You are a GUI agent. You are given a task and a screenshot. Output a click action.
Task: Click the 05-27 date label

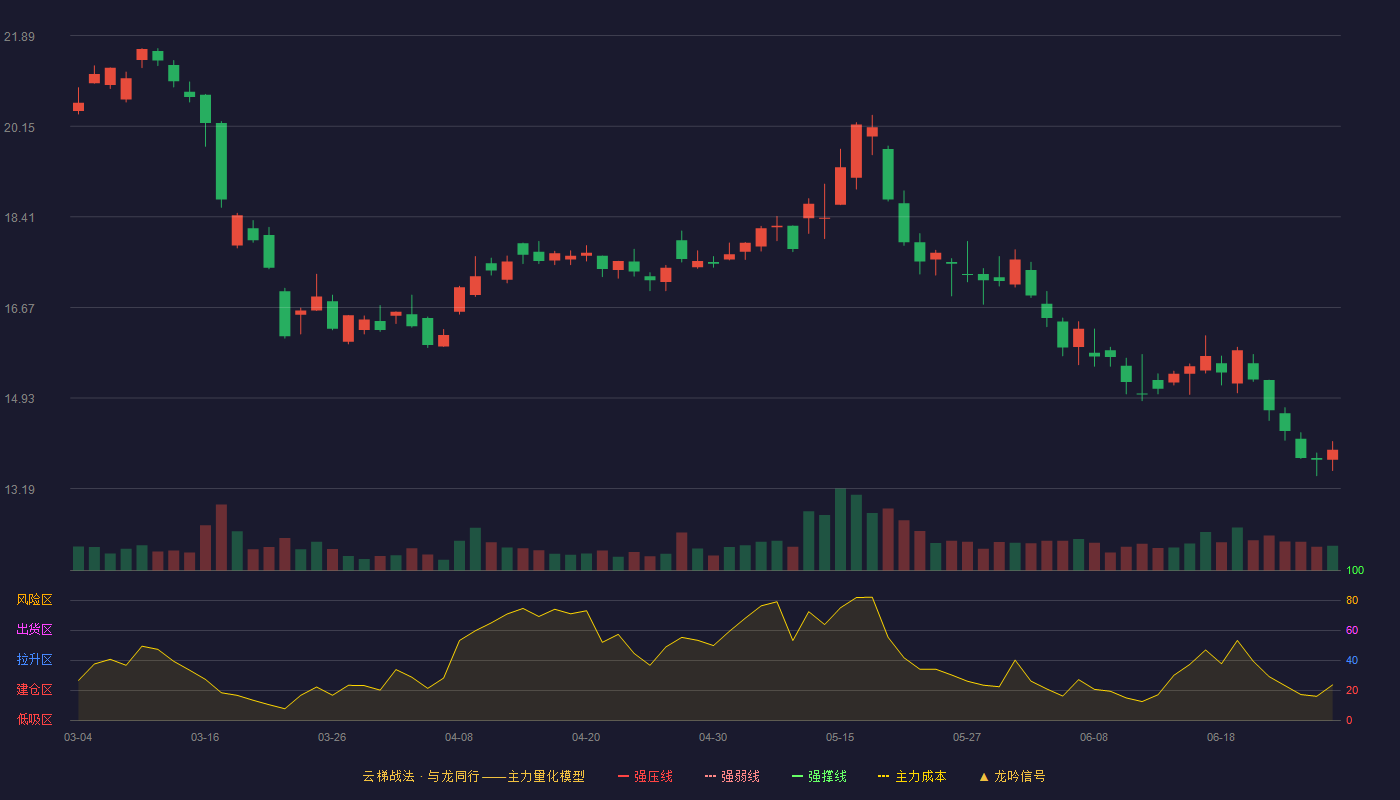(x=967, y=737)
